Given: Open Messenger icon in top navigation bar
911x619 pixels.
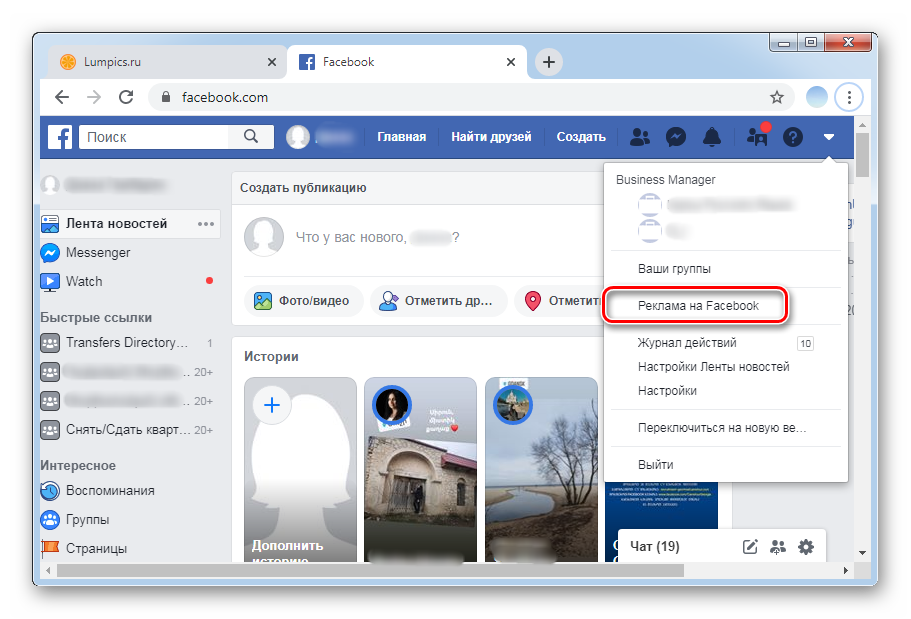Looking at the screenshot, I should point(676,137).
